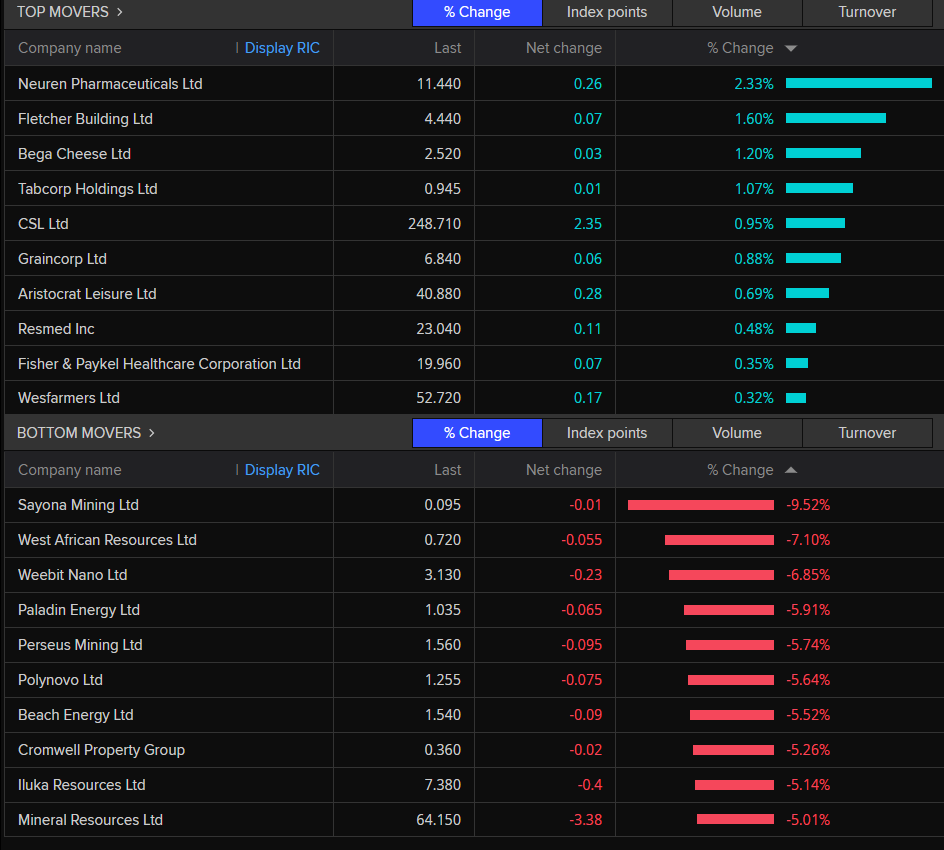Select Mineral Resources Ltd company name
This screenshot has height=850, width=944.
tap(90, 820)
